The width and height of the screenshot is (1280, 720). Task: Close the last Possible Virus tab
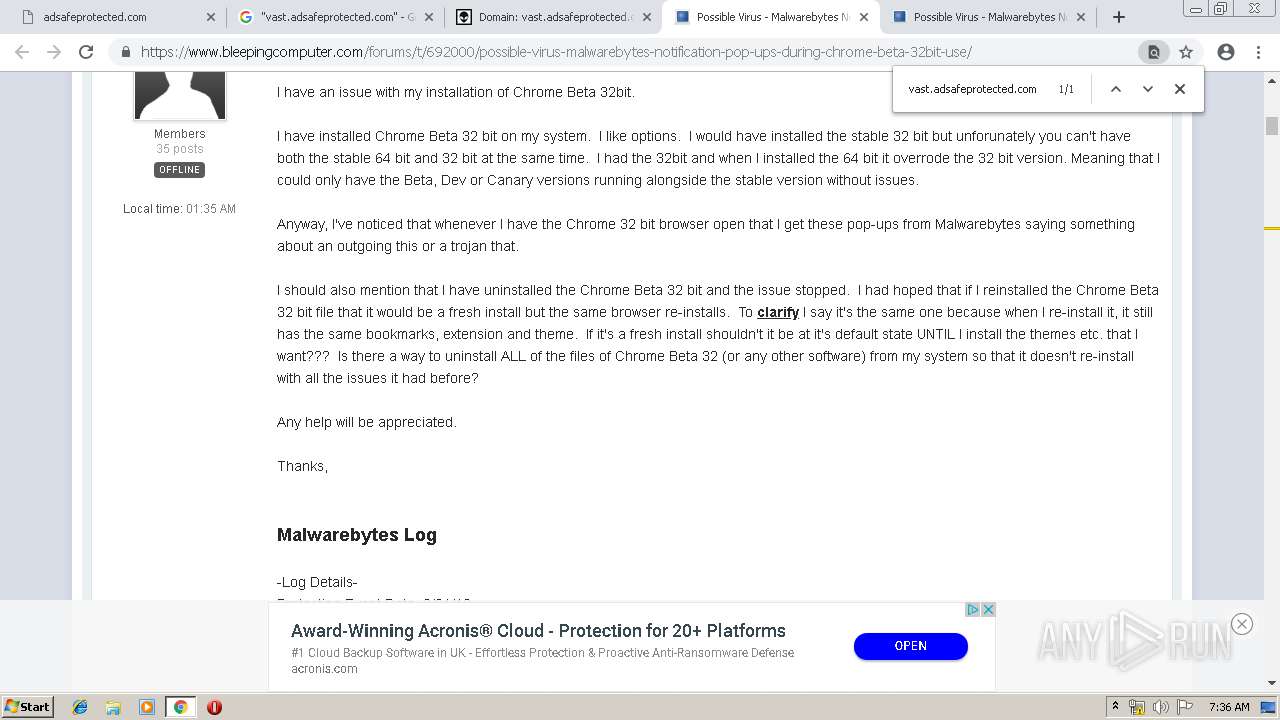[x=1081, y=17]
